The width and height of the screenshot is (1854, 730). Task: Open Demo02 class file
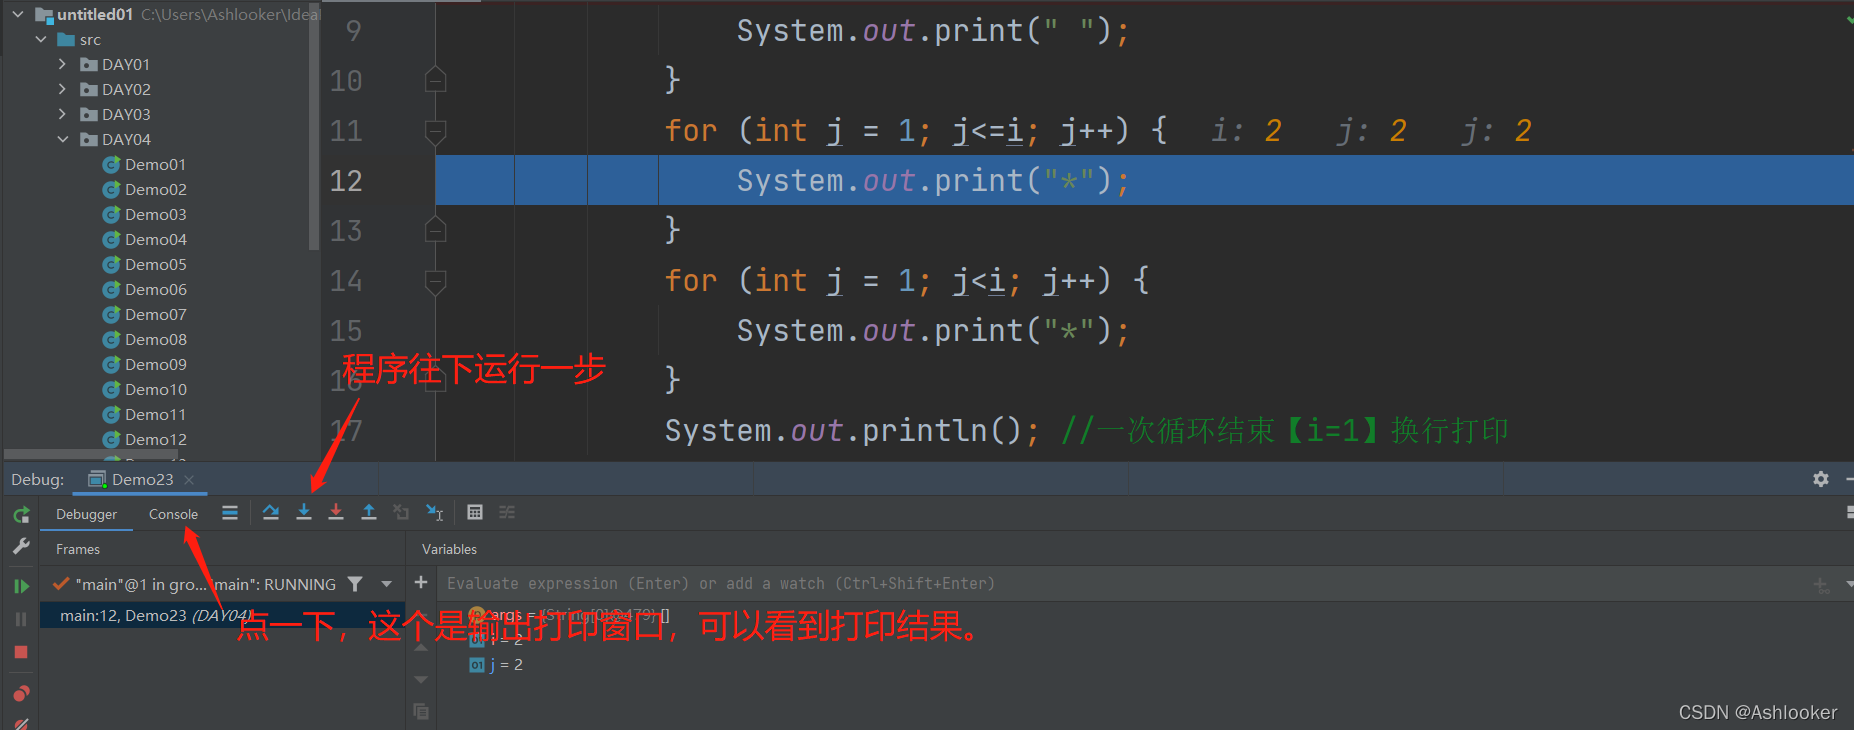(145, 189)
